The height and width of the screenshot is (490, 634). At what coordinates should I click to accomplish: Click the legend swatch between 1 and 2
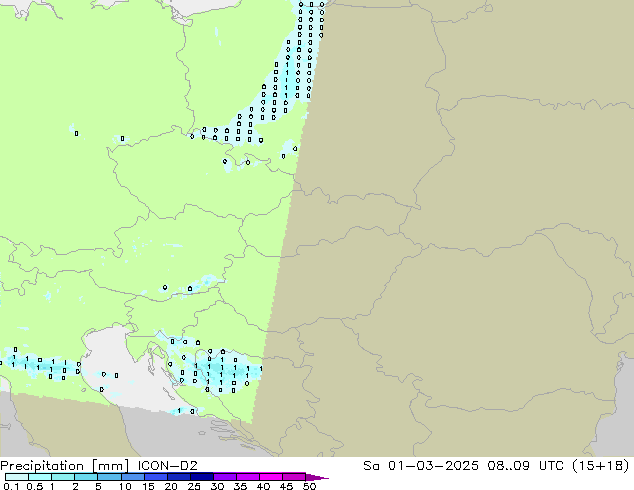tap(63, 477)
